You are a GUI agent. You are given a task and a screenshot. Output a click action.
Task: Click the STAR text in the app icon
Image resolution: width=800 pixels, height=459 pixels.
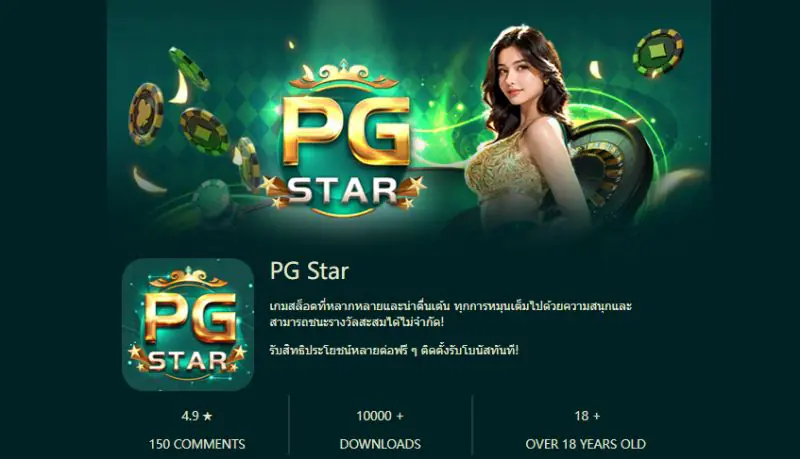pyautogui.click(x=188, y=361)
